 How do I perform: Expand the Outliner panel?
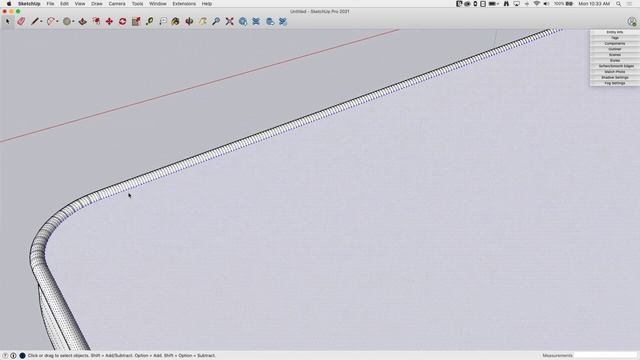(615, 49)
